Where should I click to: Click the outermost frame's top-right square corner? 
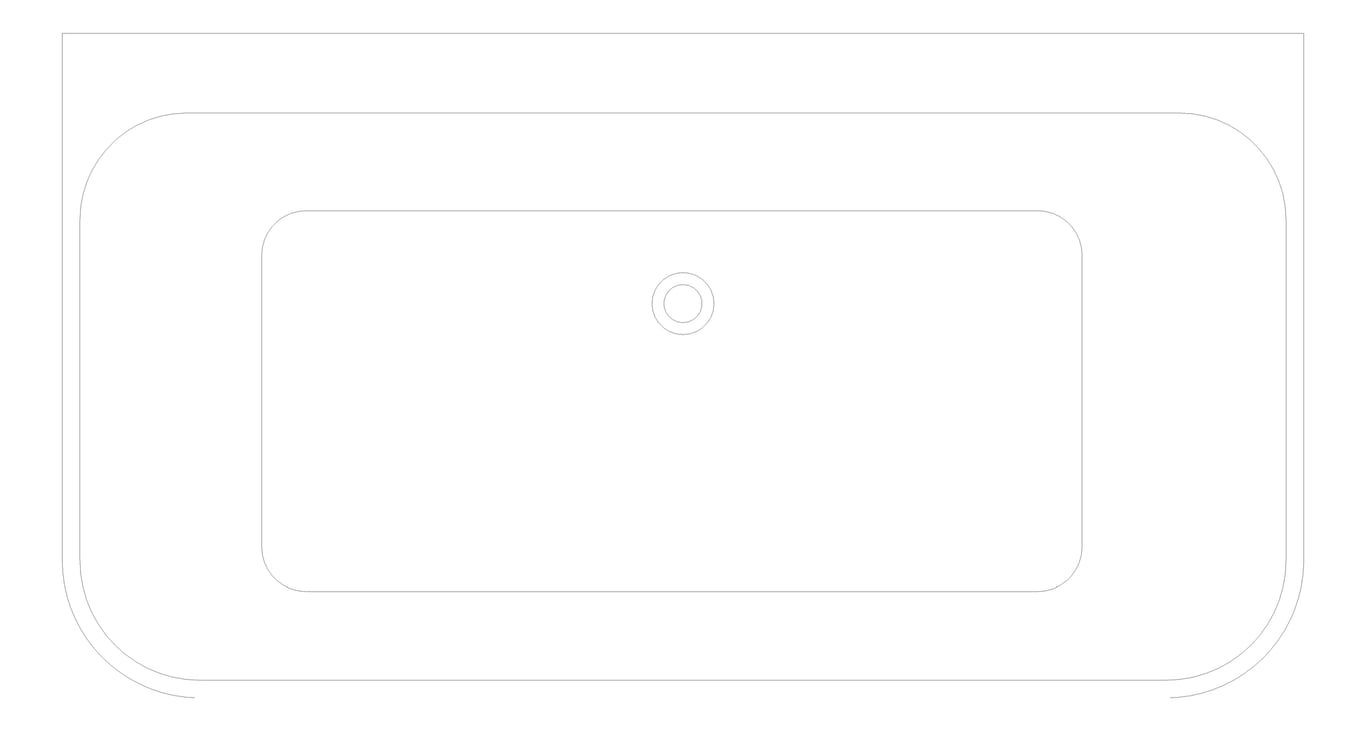tap(1303, 34)
